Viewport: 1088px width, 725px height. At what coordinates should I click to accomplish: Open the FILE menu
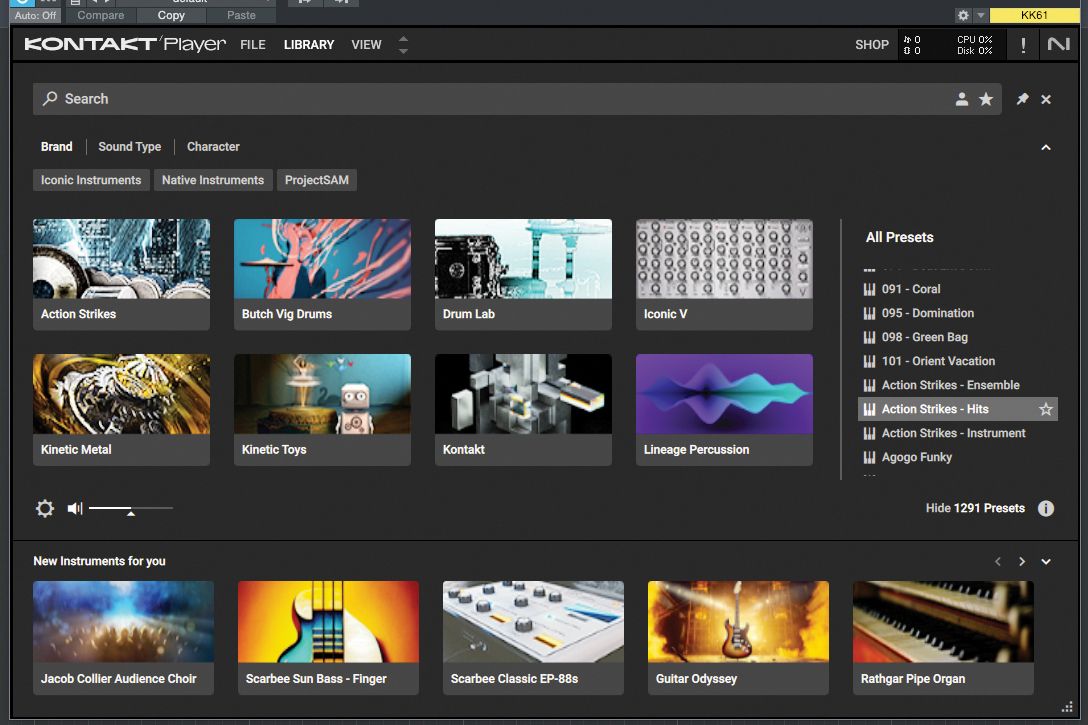tap(253, 45)
